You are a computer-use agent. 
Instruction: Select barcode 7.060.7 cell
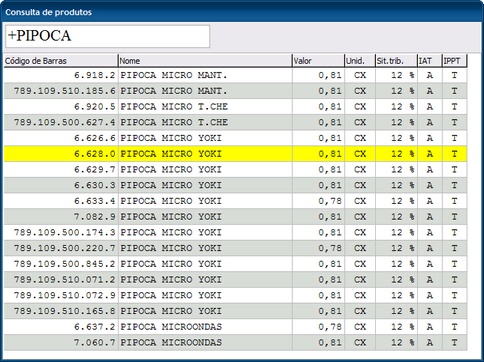[x=61, y=342]
